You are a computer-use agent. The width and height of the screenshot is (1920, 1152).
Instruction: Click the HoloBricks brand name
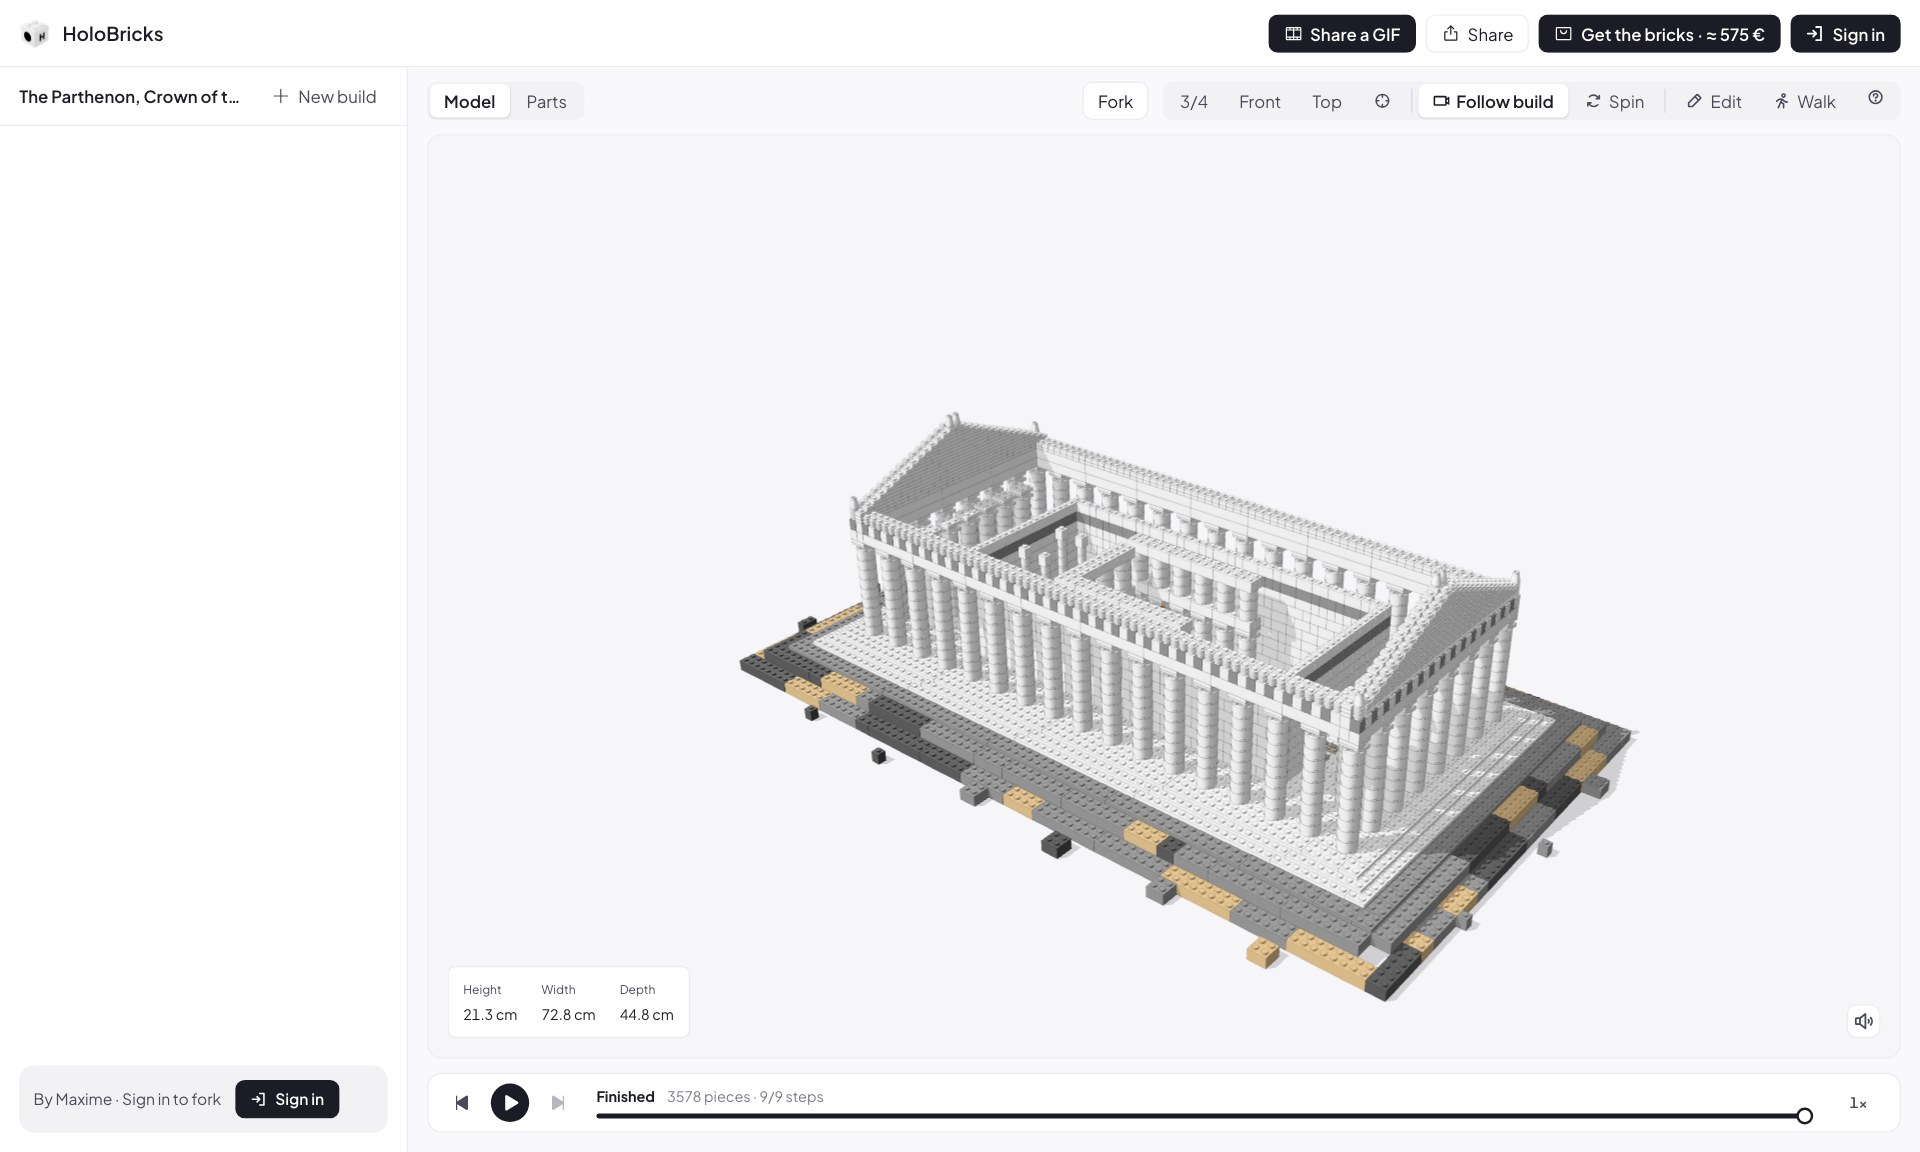pos(112,34)
